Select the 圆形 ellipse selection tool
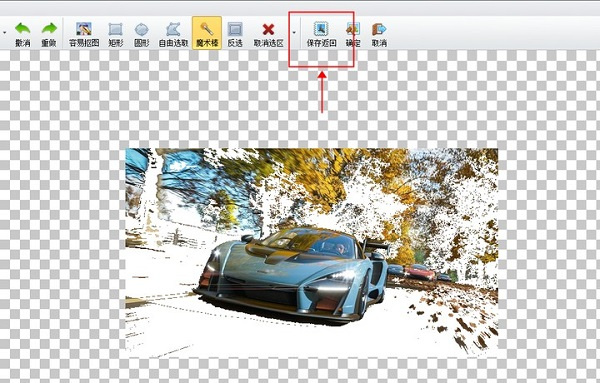This screenshot has height=383, width=600. pyautogui.click(x=142, y=34)
